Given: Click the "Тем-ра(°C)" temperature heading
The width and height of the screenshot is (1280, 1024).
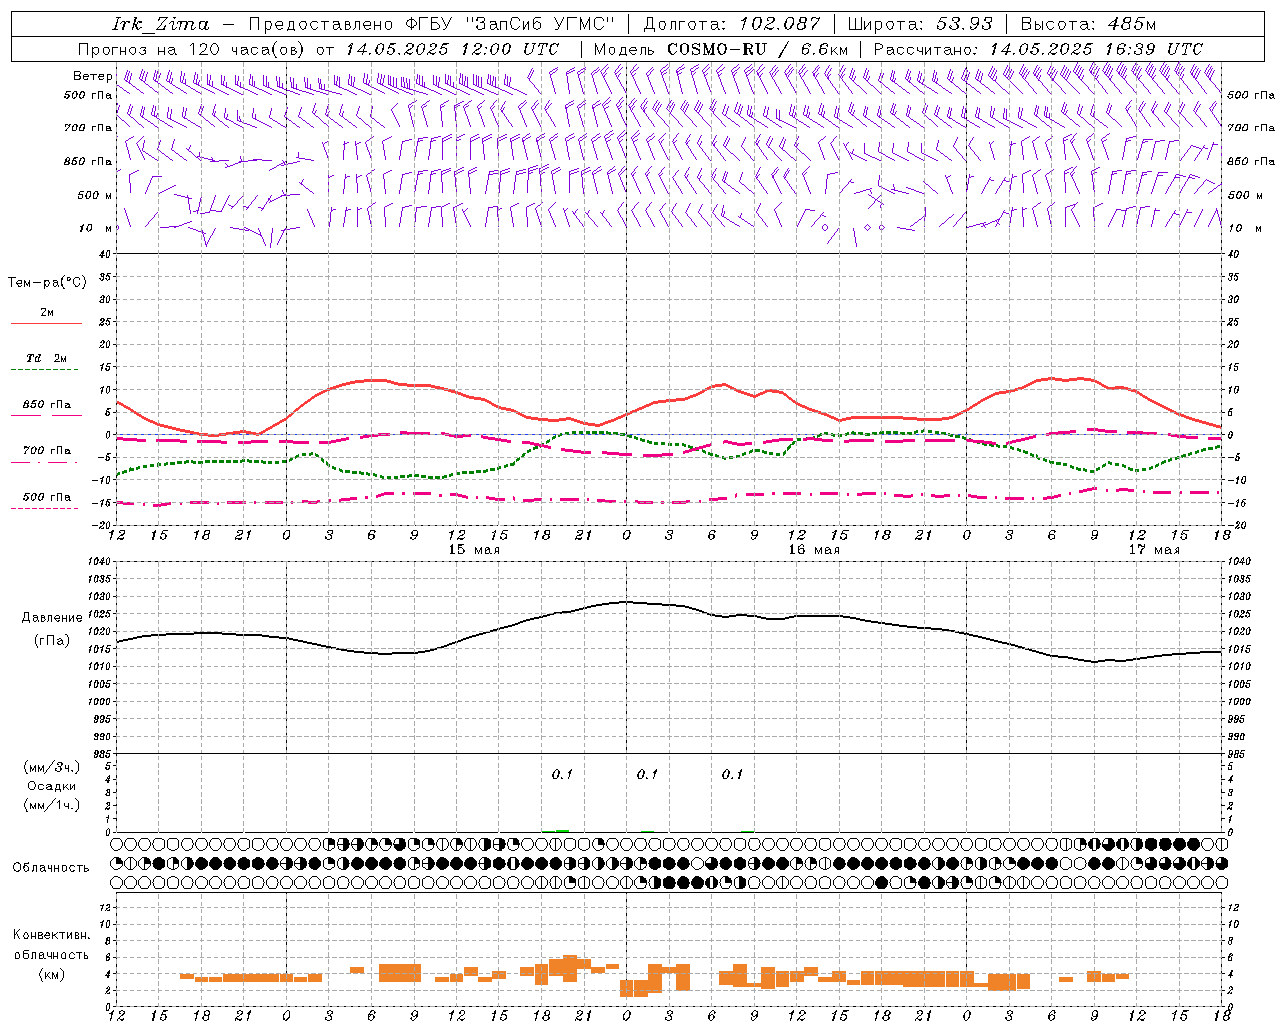Looking at the screenshot, I should 47,282.
